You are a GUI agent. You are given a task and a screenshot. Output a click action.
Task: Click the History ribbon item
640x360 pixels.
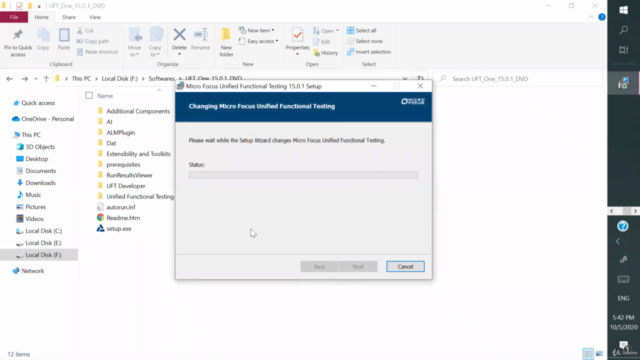[326, 53]
